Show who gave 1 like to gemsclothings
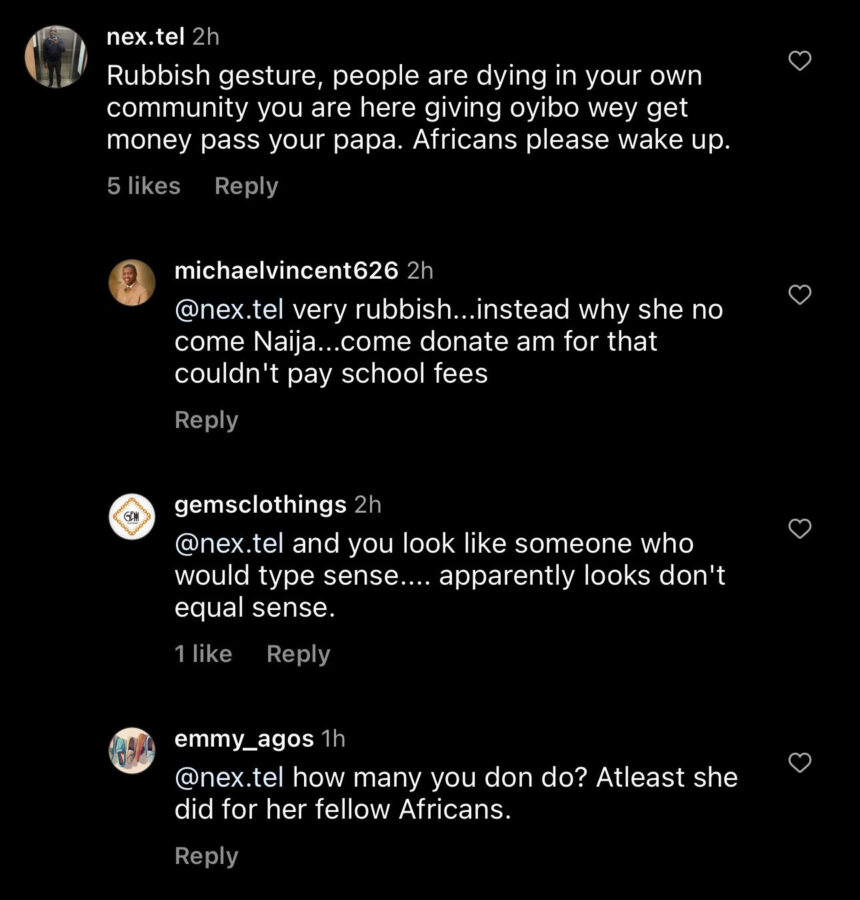860x900 pixels. (203, 654)
